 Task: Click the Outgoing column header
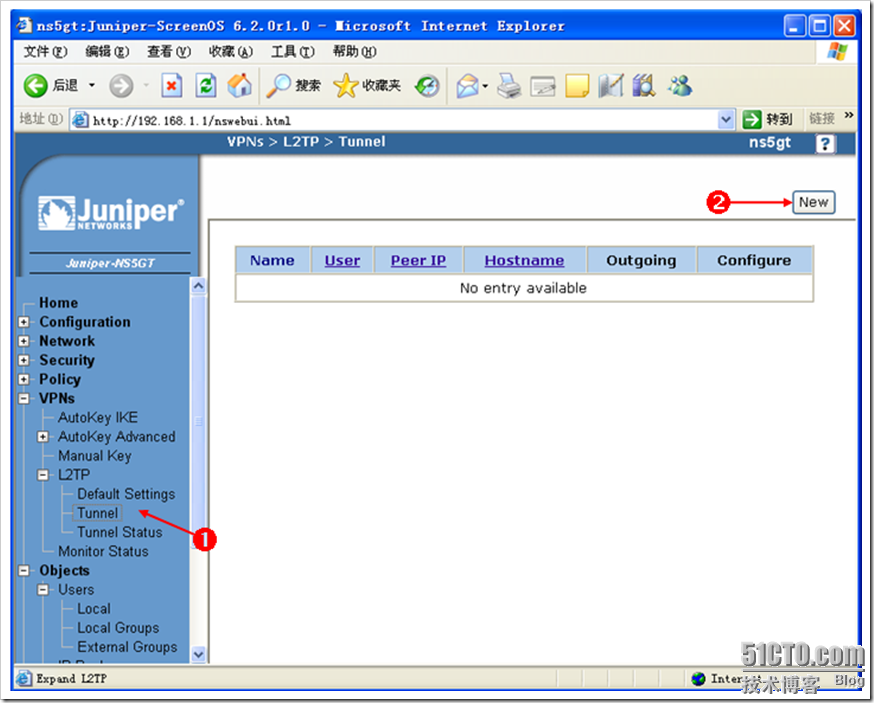click(641, 260)
